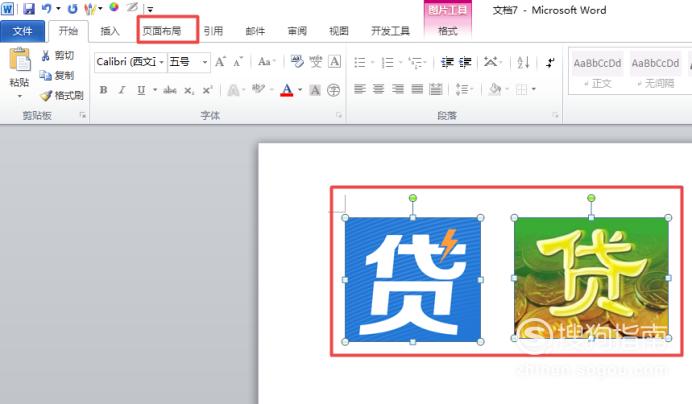Viewport: 692px width, 404px height.
Task: Open the Paste options arrow below 粘贴
Action: [x=19, y=96]
